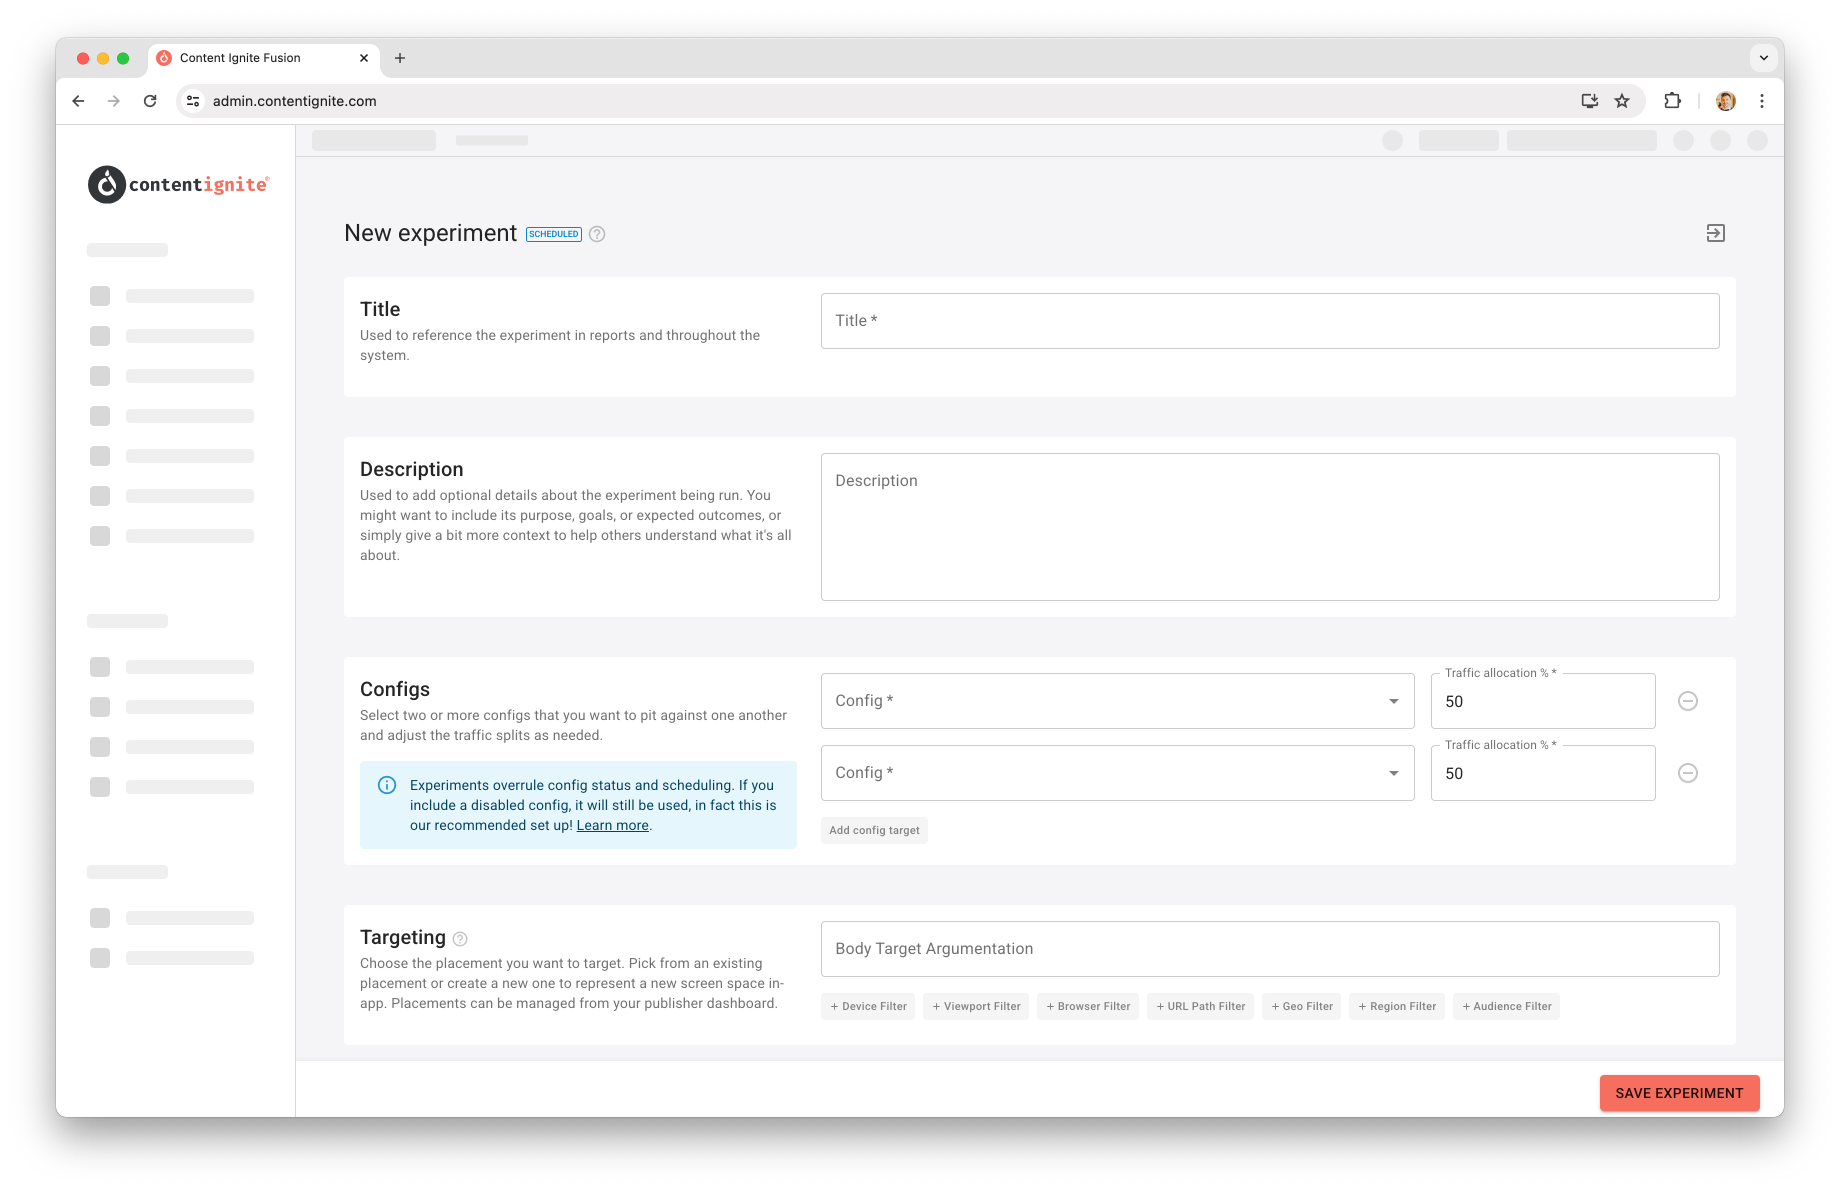Screen dimensions: 1840x1191
Task: Reload the current page
Action: (150, 101)
